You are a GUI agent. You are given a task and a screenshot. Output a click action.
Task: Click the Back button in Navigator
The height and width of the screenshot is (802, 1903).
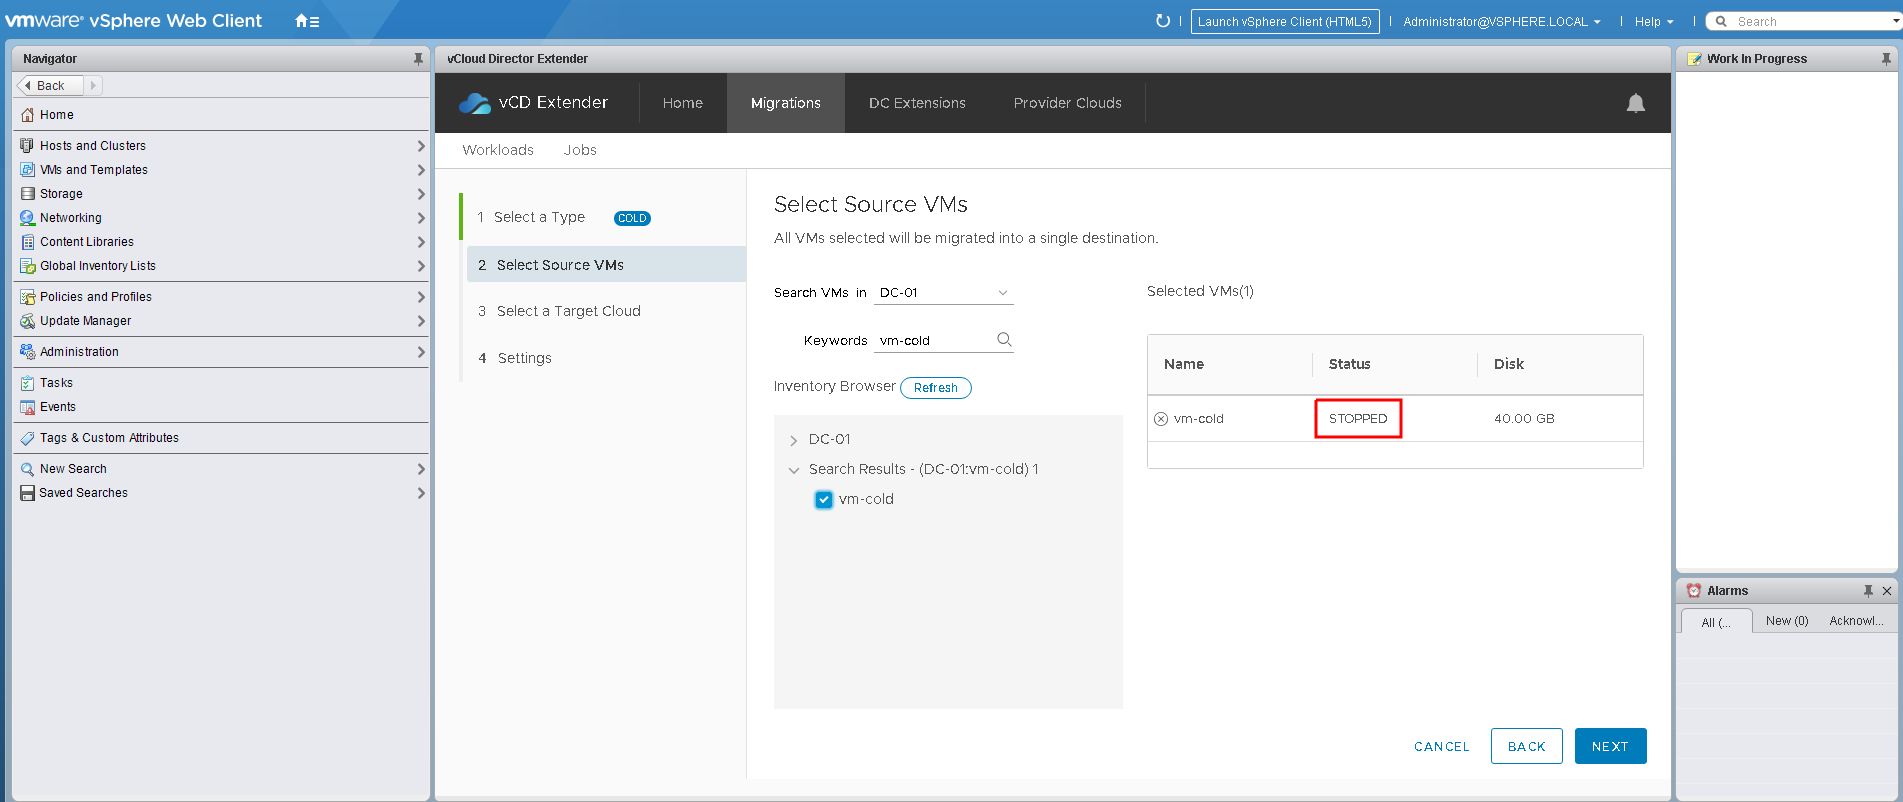(50, 86)
